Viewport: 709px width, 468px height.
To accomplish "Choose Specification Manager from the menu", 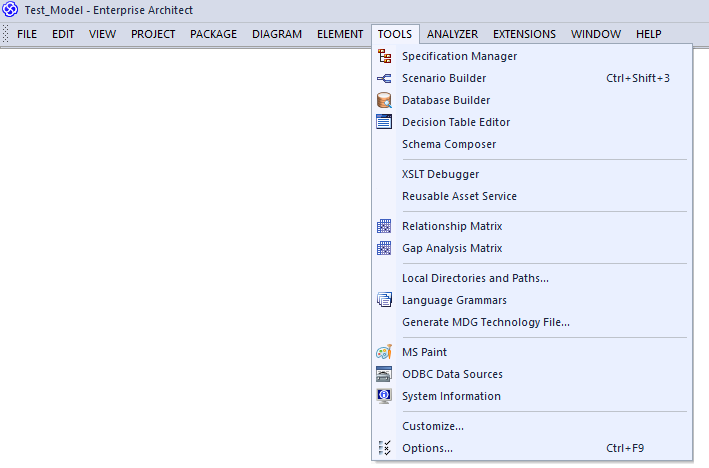I will click(532, 56).
